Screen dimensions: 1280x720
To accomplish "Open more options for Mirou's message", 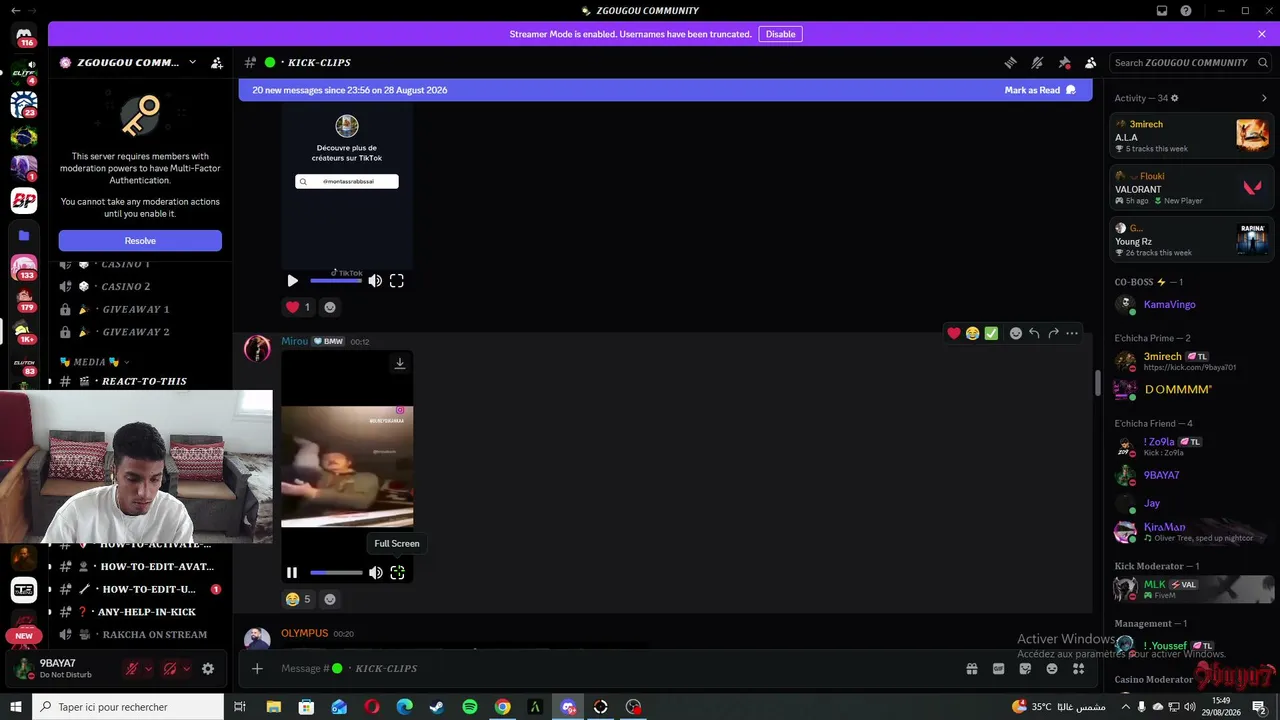I will 1072,333.
